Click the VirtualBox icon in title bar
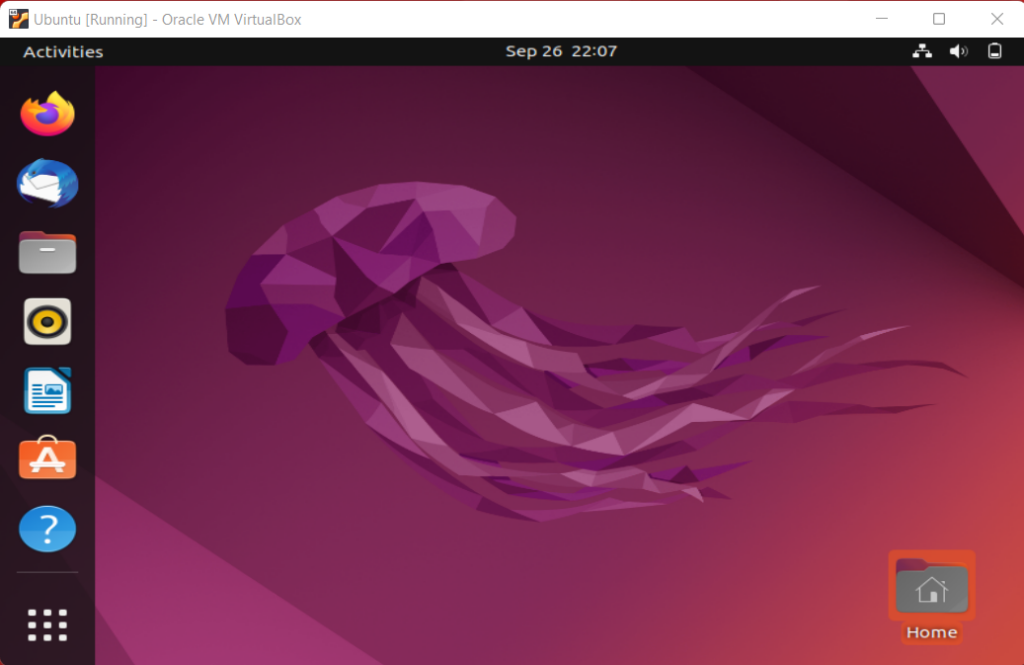Viewport: 1024px width, 665px height. point(18,19)
